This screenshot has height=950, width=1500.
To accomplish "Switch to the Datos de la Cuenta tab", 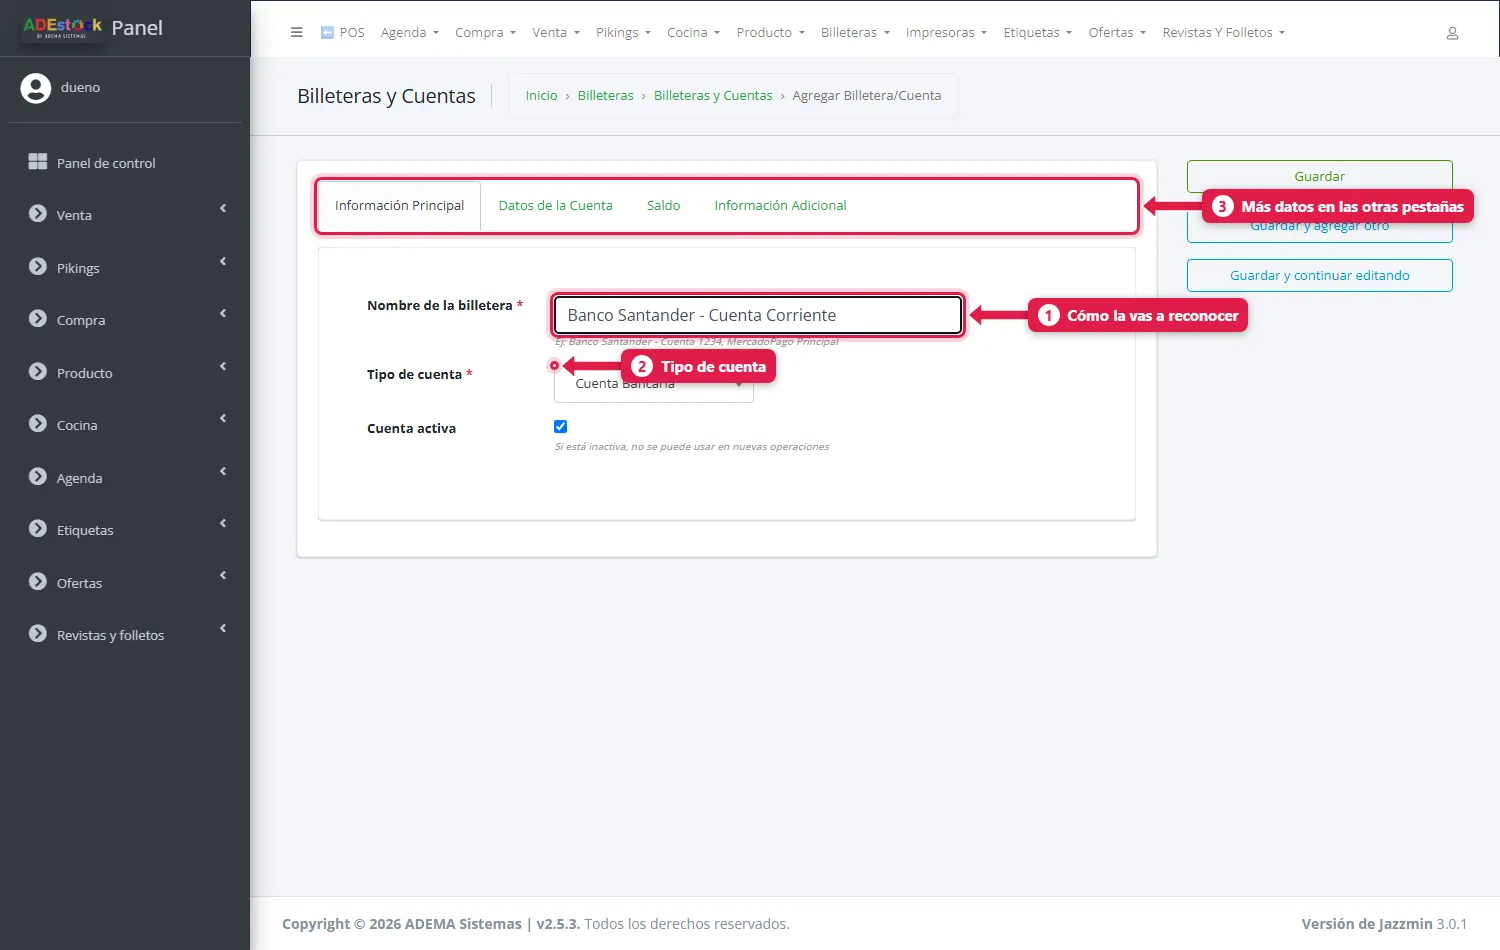I will click(x=555, y=206).
